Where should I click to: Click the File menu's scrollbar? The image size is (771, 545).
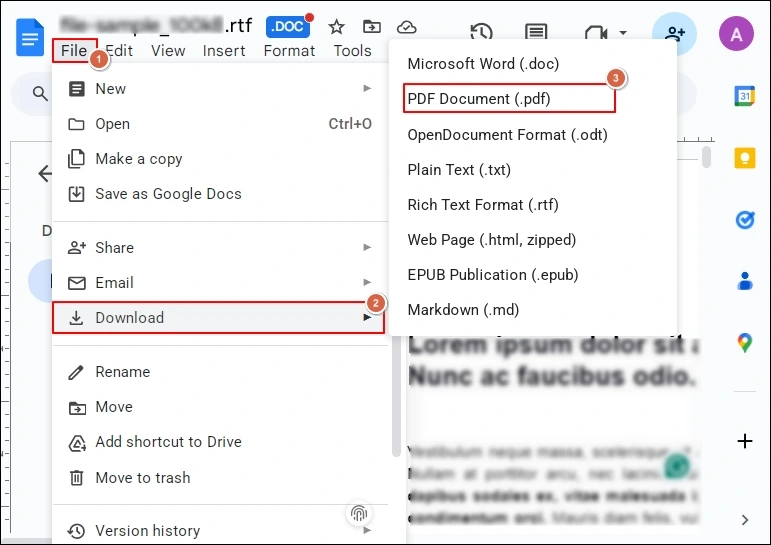coord(396,396)
